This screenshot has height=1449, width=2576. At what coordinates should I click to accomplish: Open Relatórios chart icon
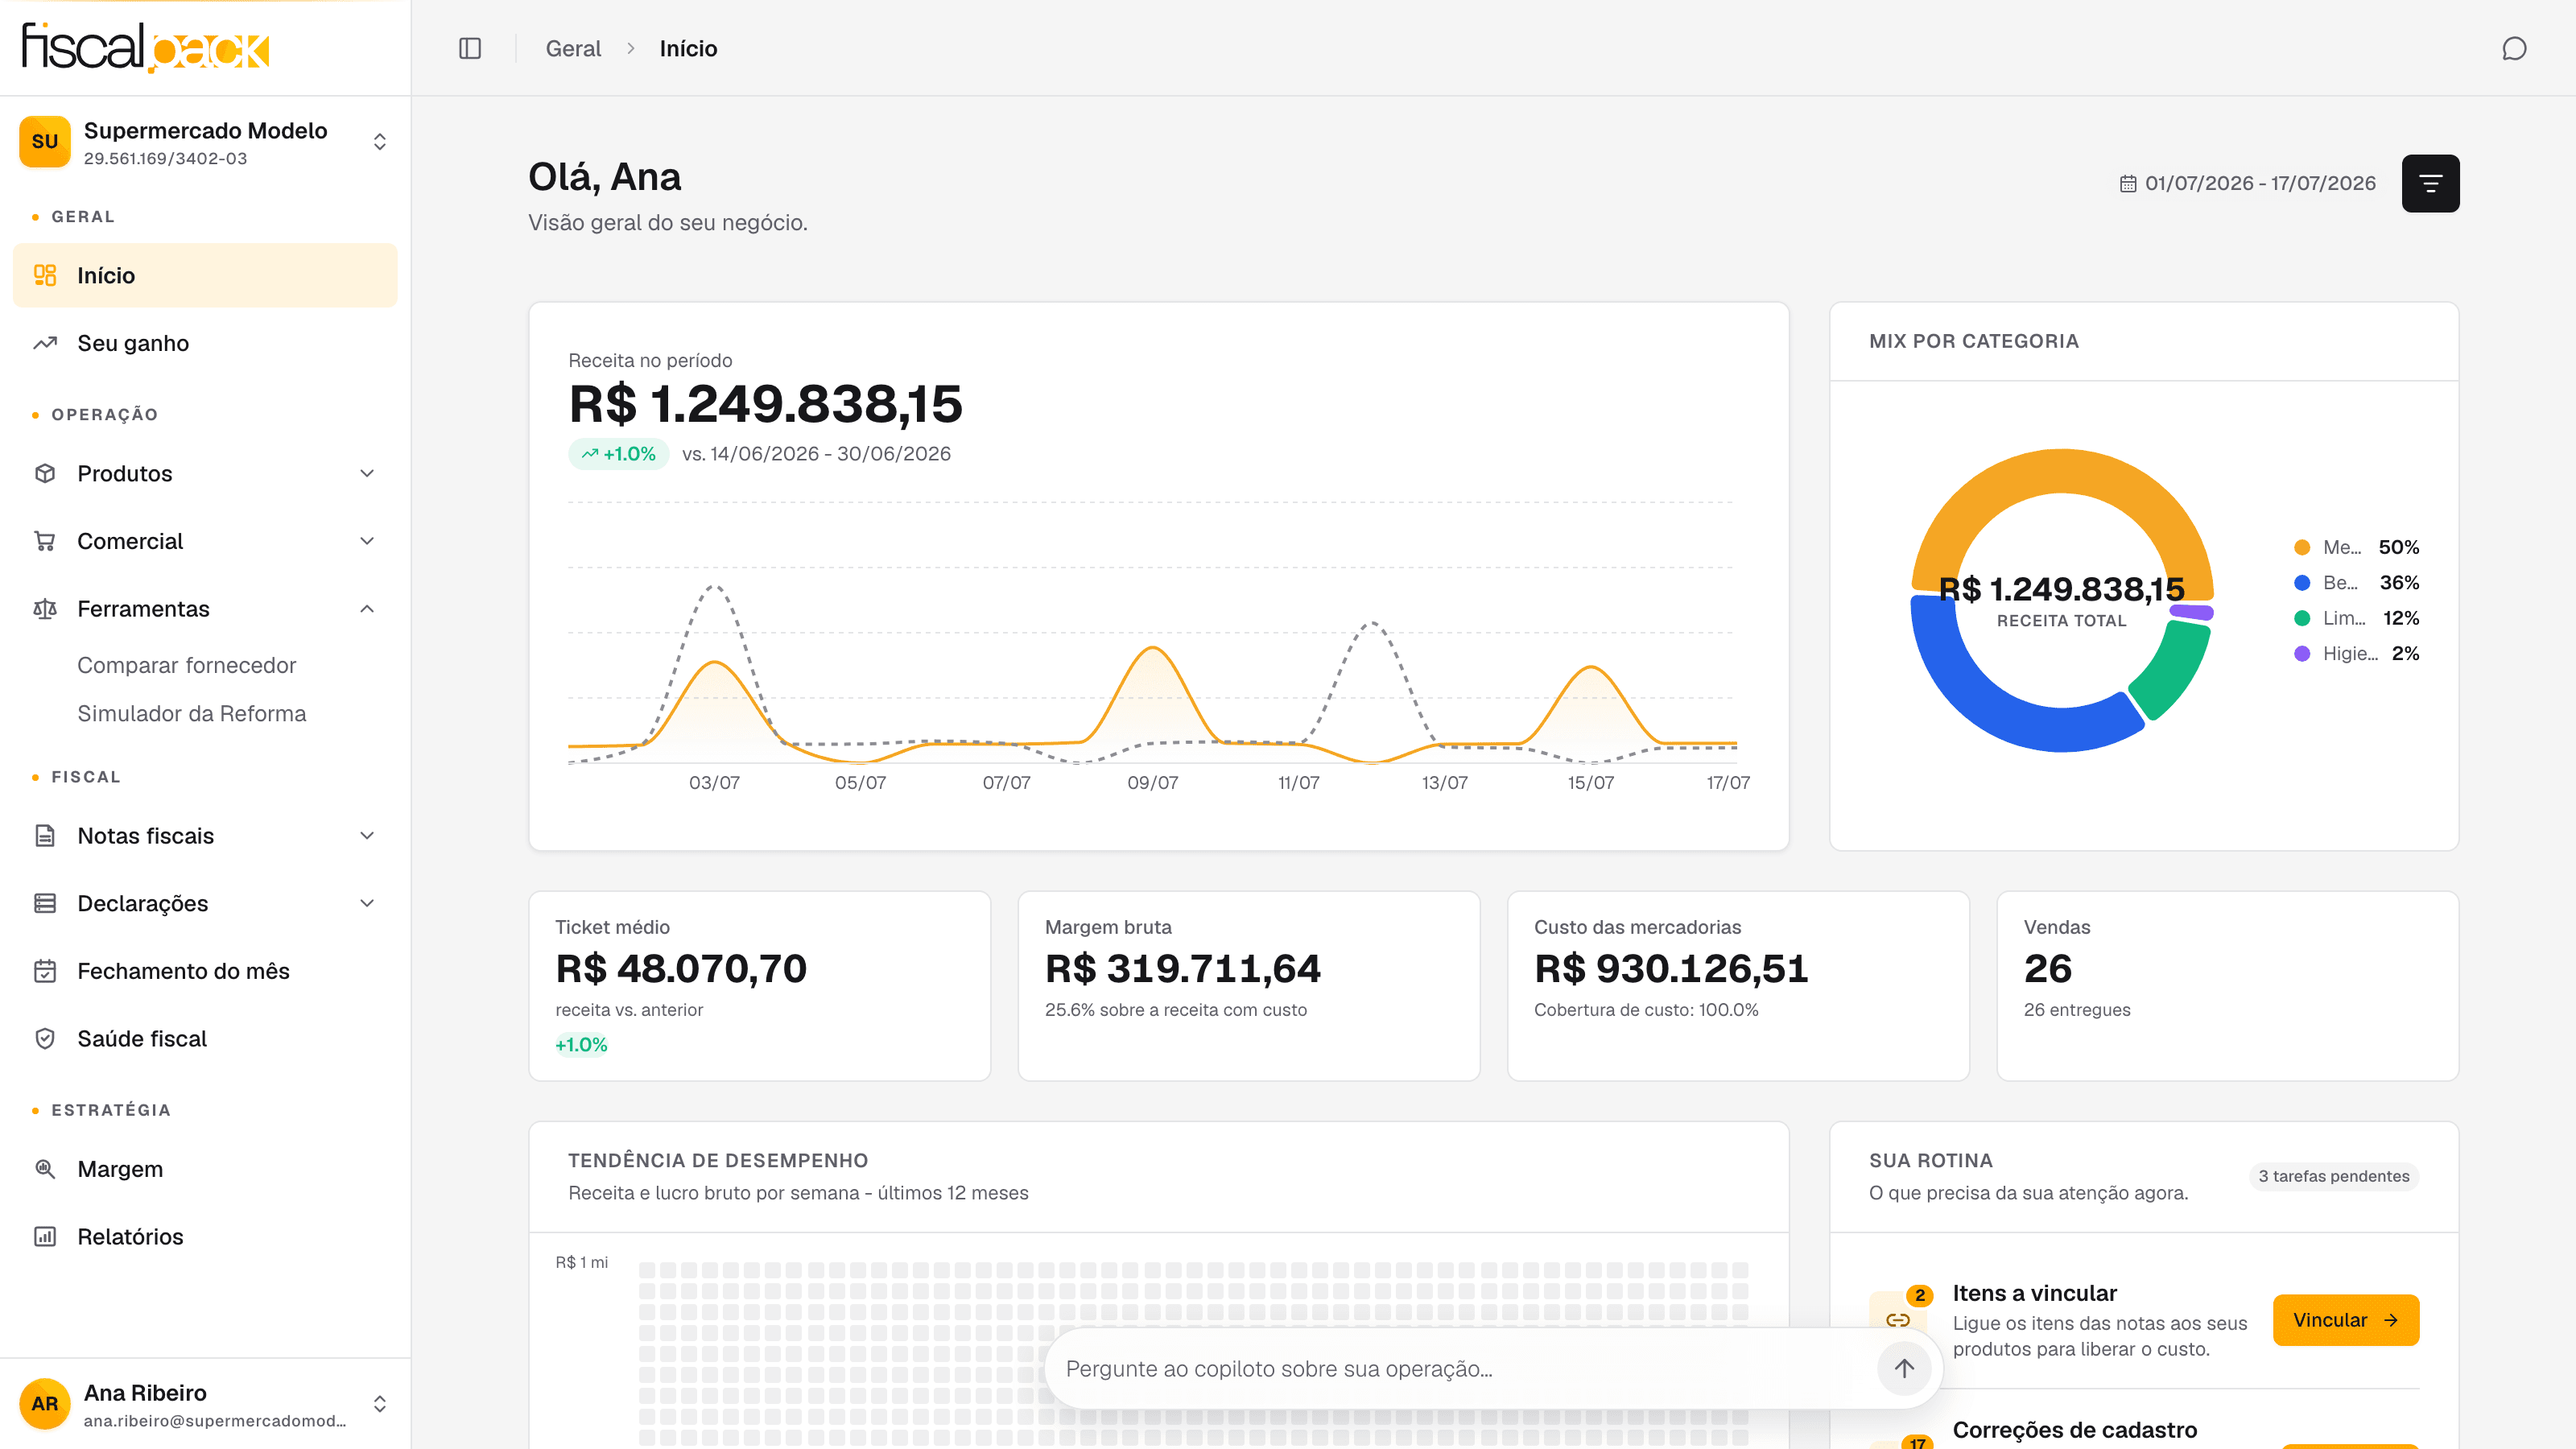45,1236
